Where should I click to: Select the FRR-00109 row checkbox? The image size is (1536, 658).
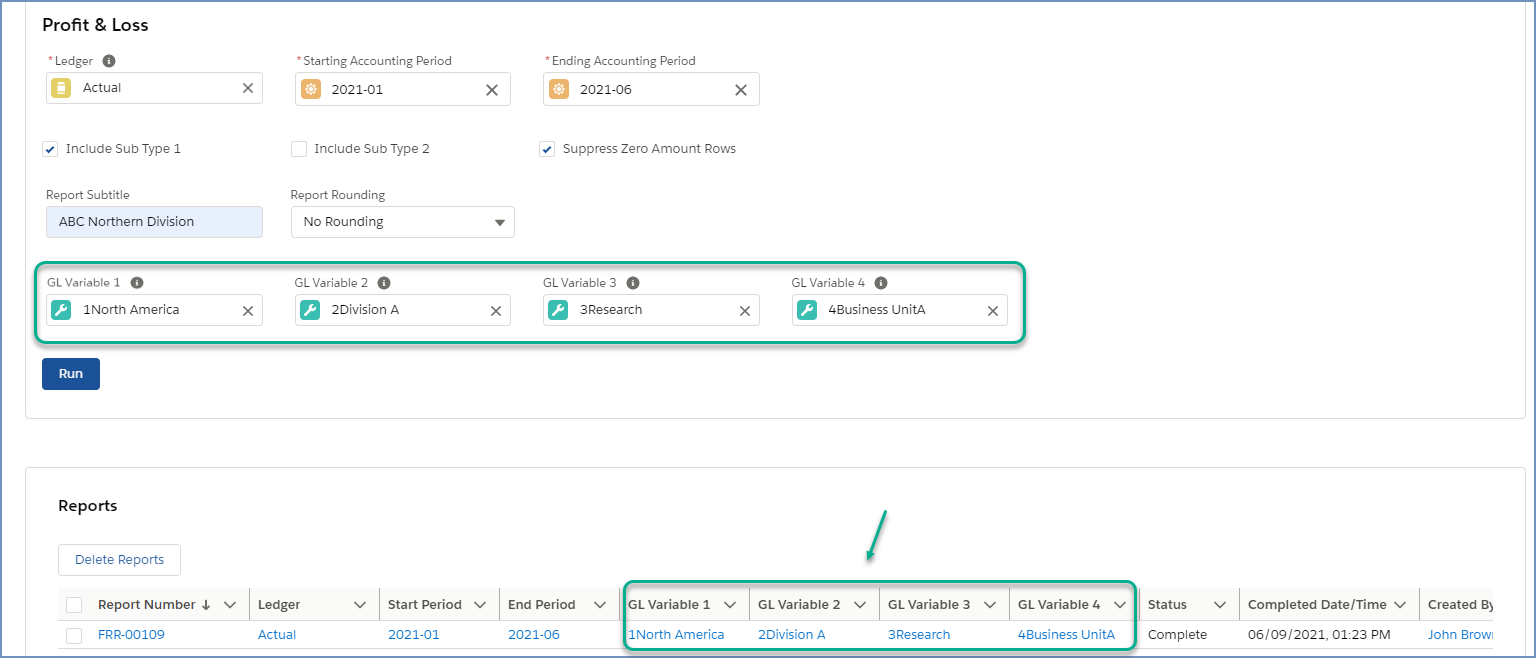pos(74,635)
